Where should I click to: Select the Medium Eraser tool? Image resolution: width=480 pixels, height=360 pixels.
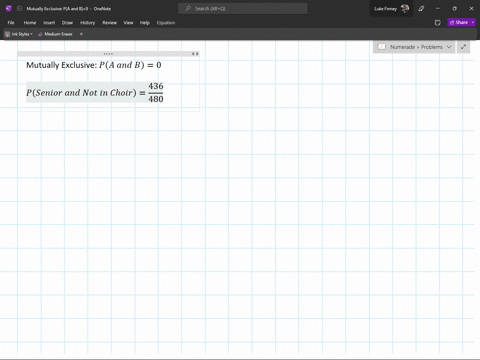coord(55,34)
